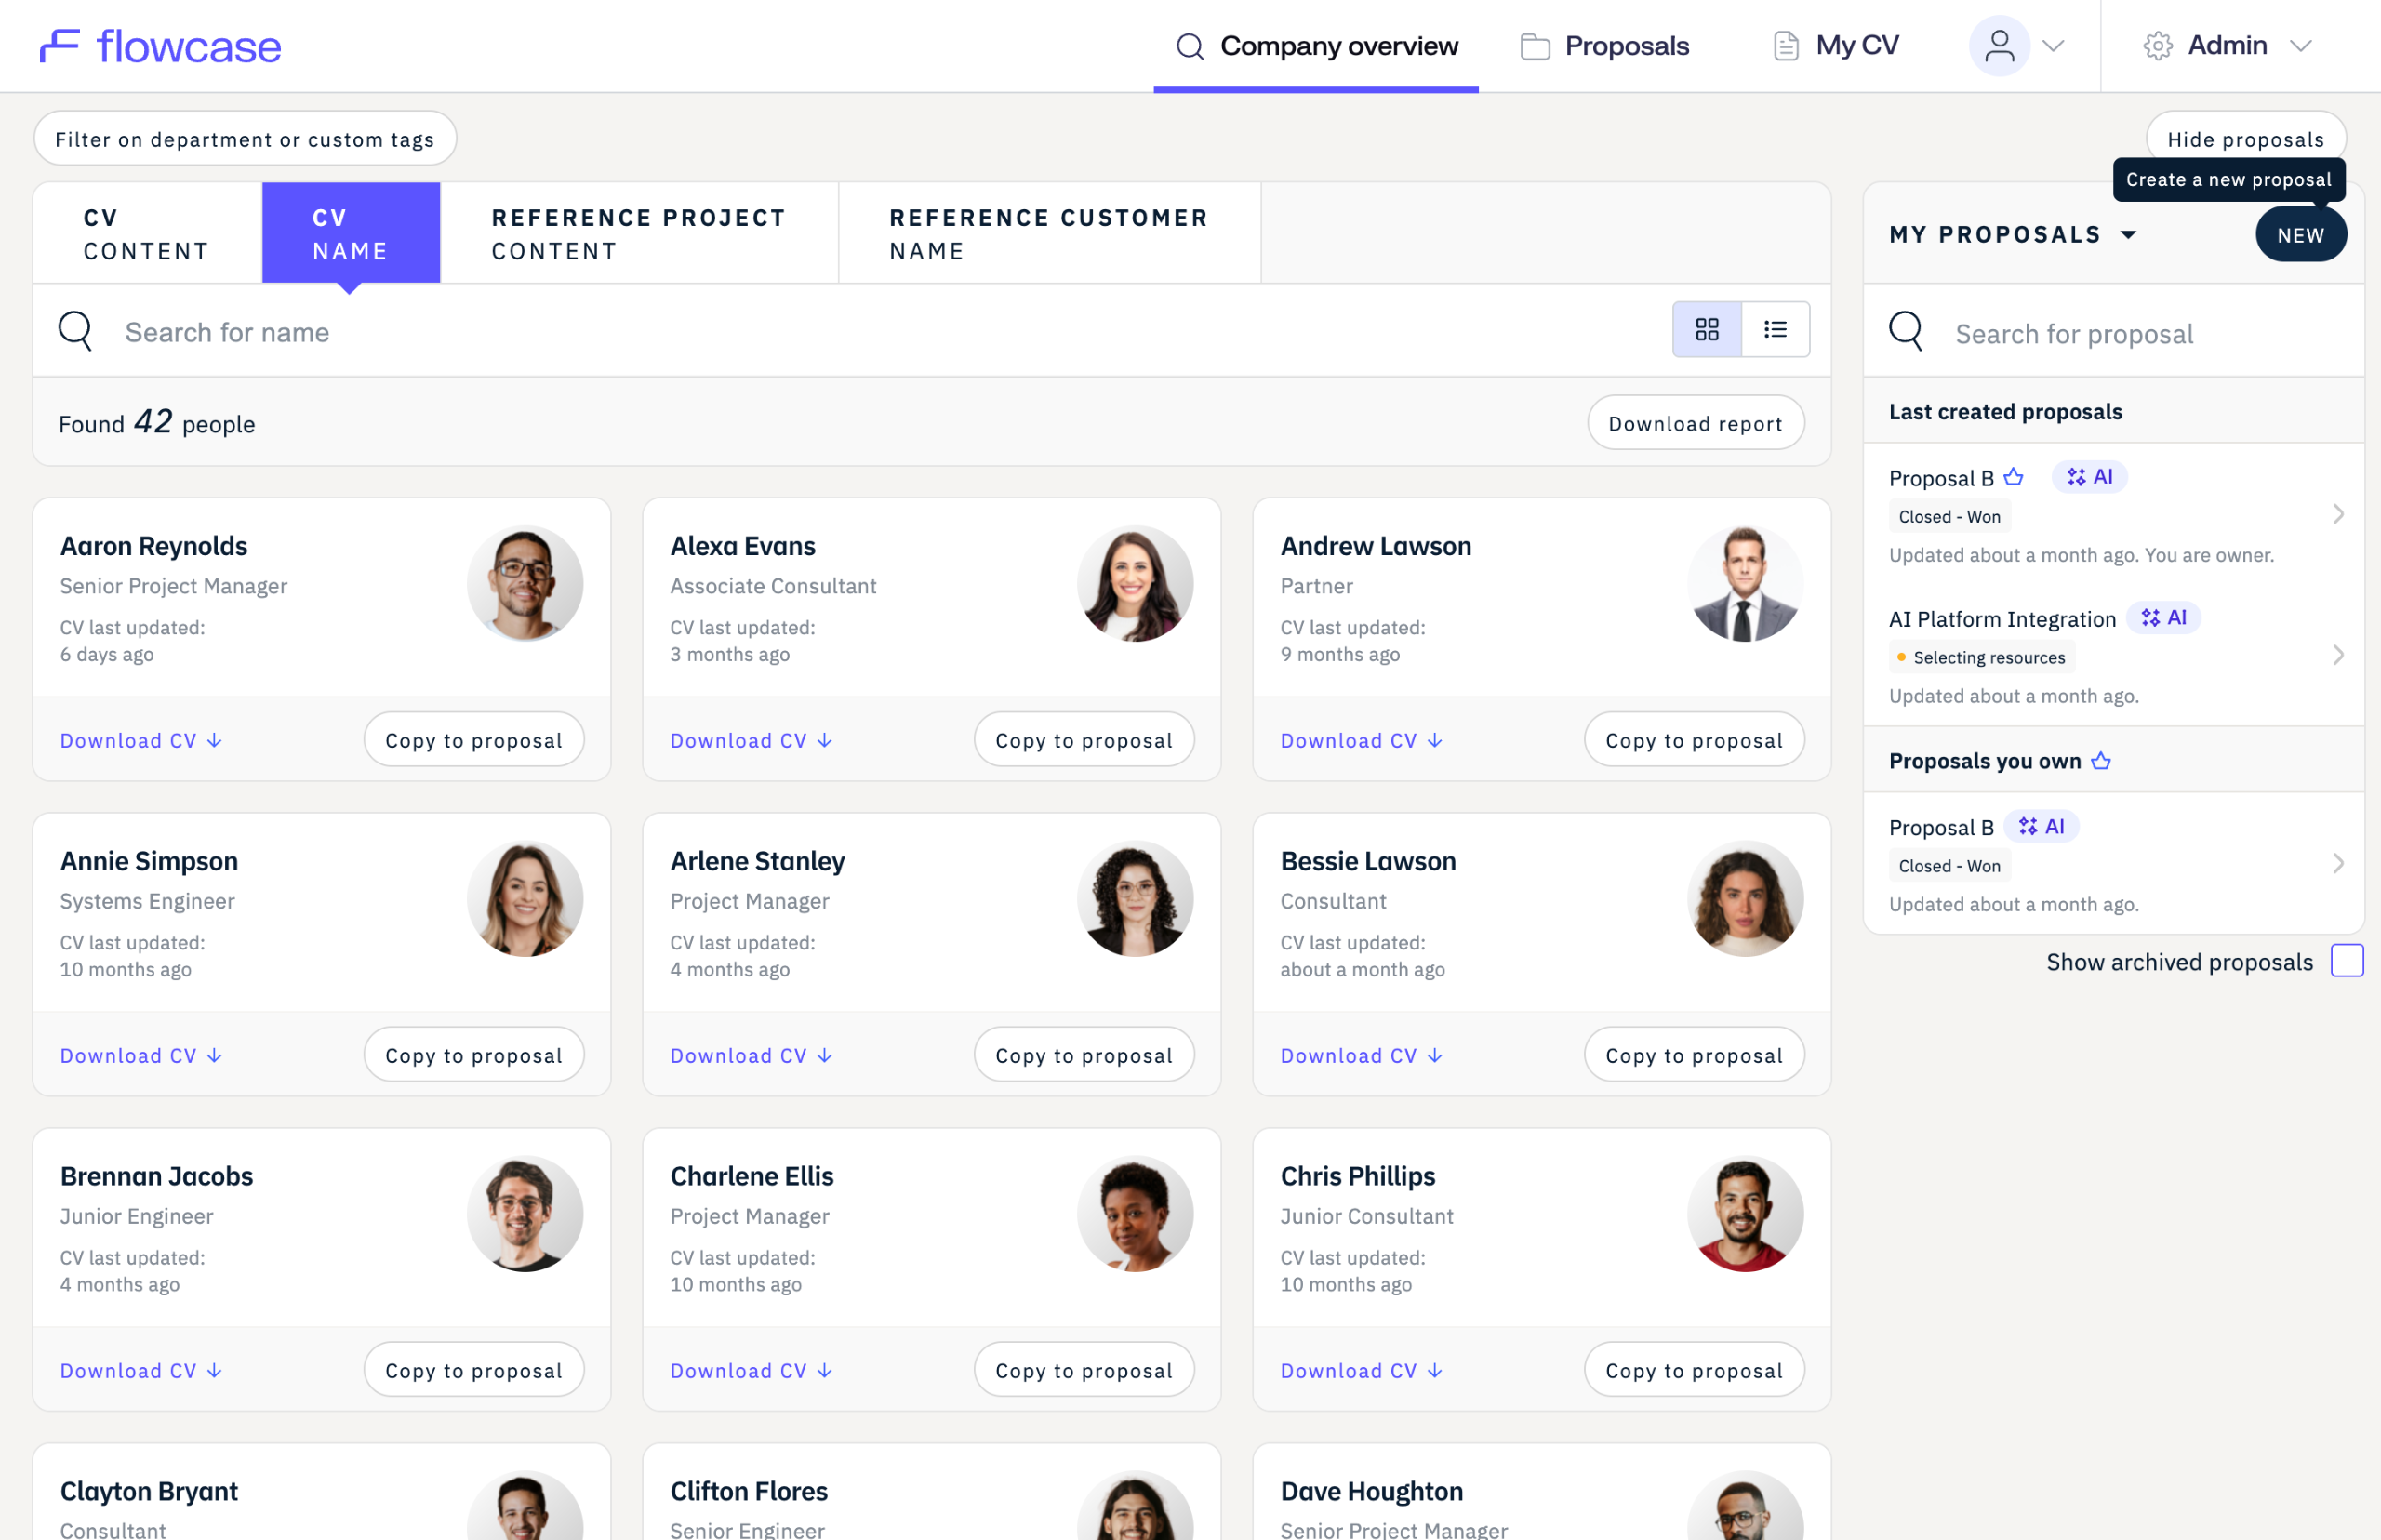2381x1540 pixels.
Task: Click the search magnifier beside Search for name
Action: tap(75, 331)
